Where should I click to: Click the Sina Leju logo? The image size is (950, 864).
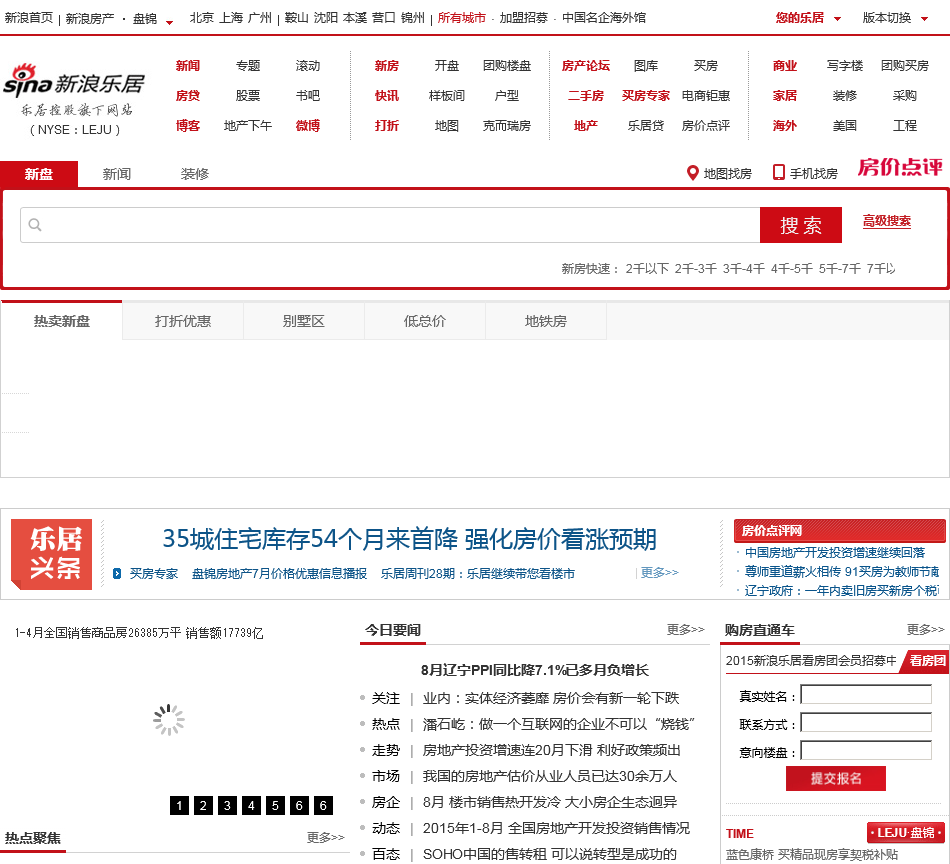(x=73, y=83)
